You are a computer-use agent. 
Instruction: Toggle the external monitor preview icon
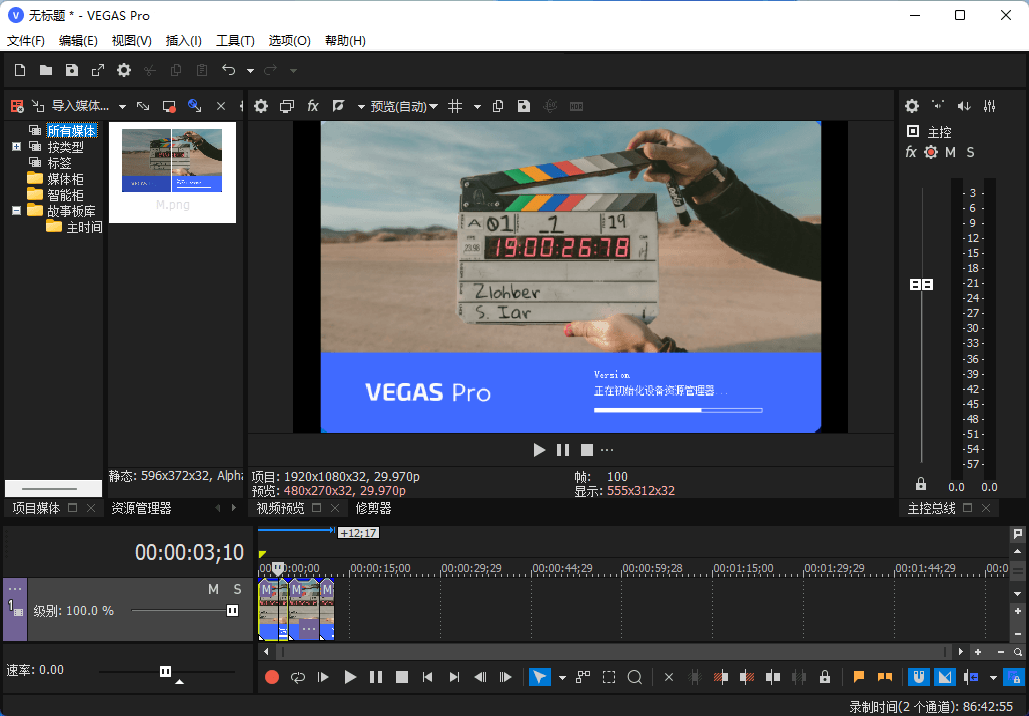[x=287, y=106]
